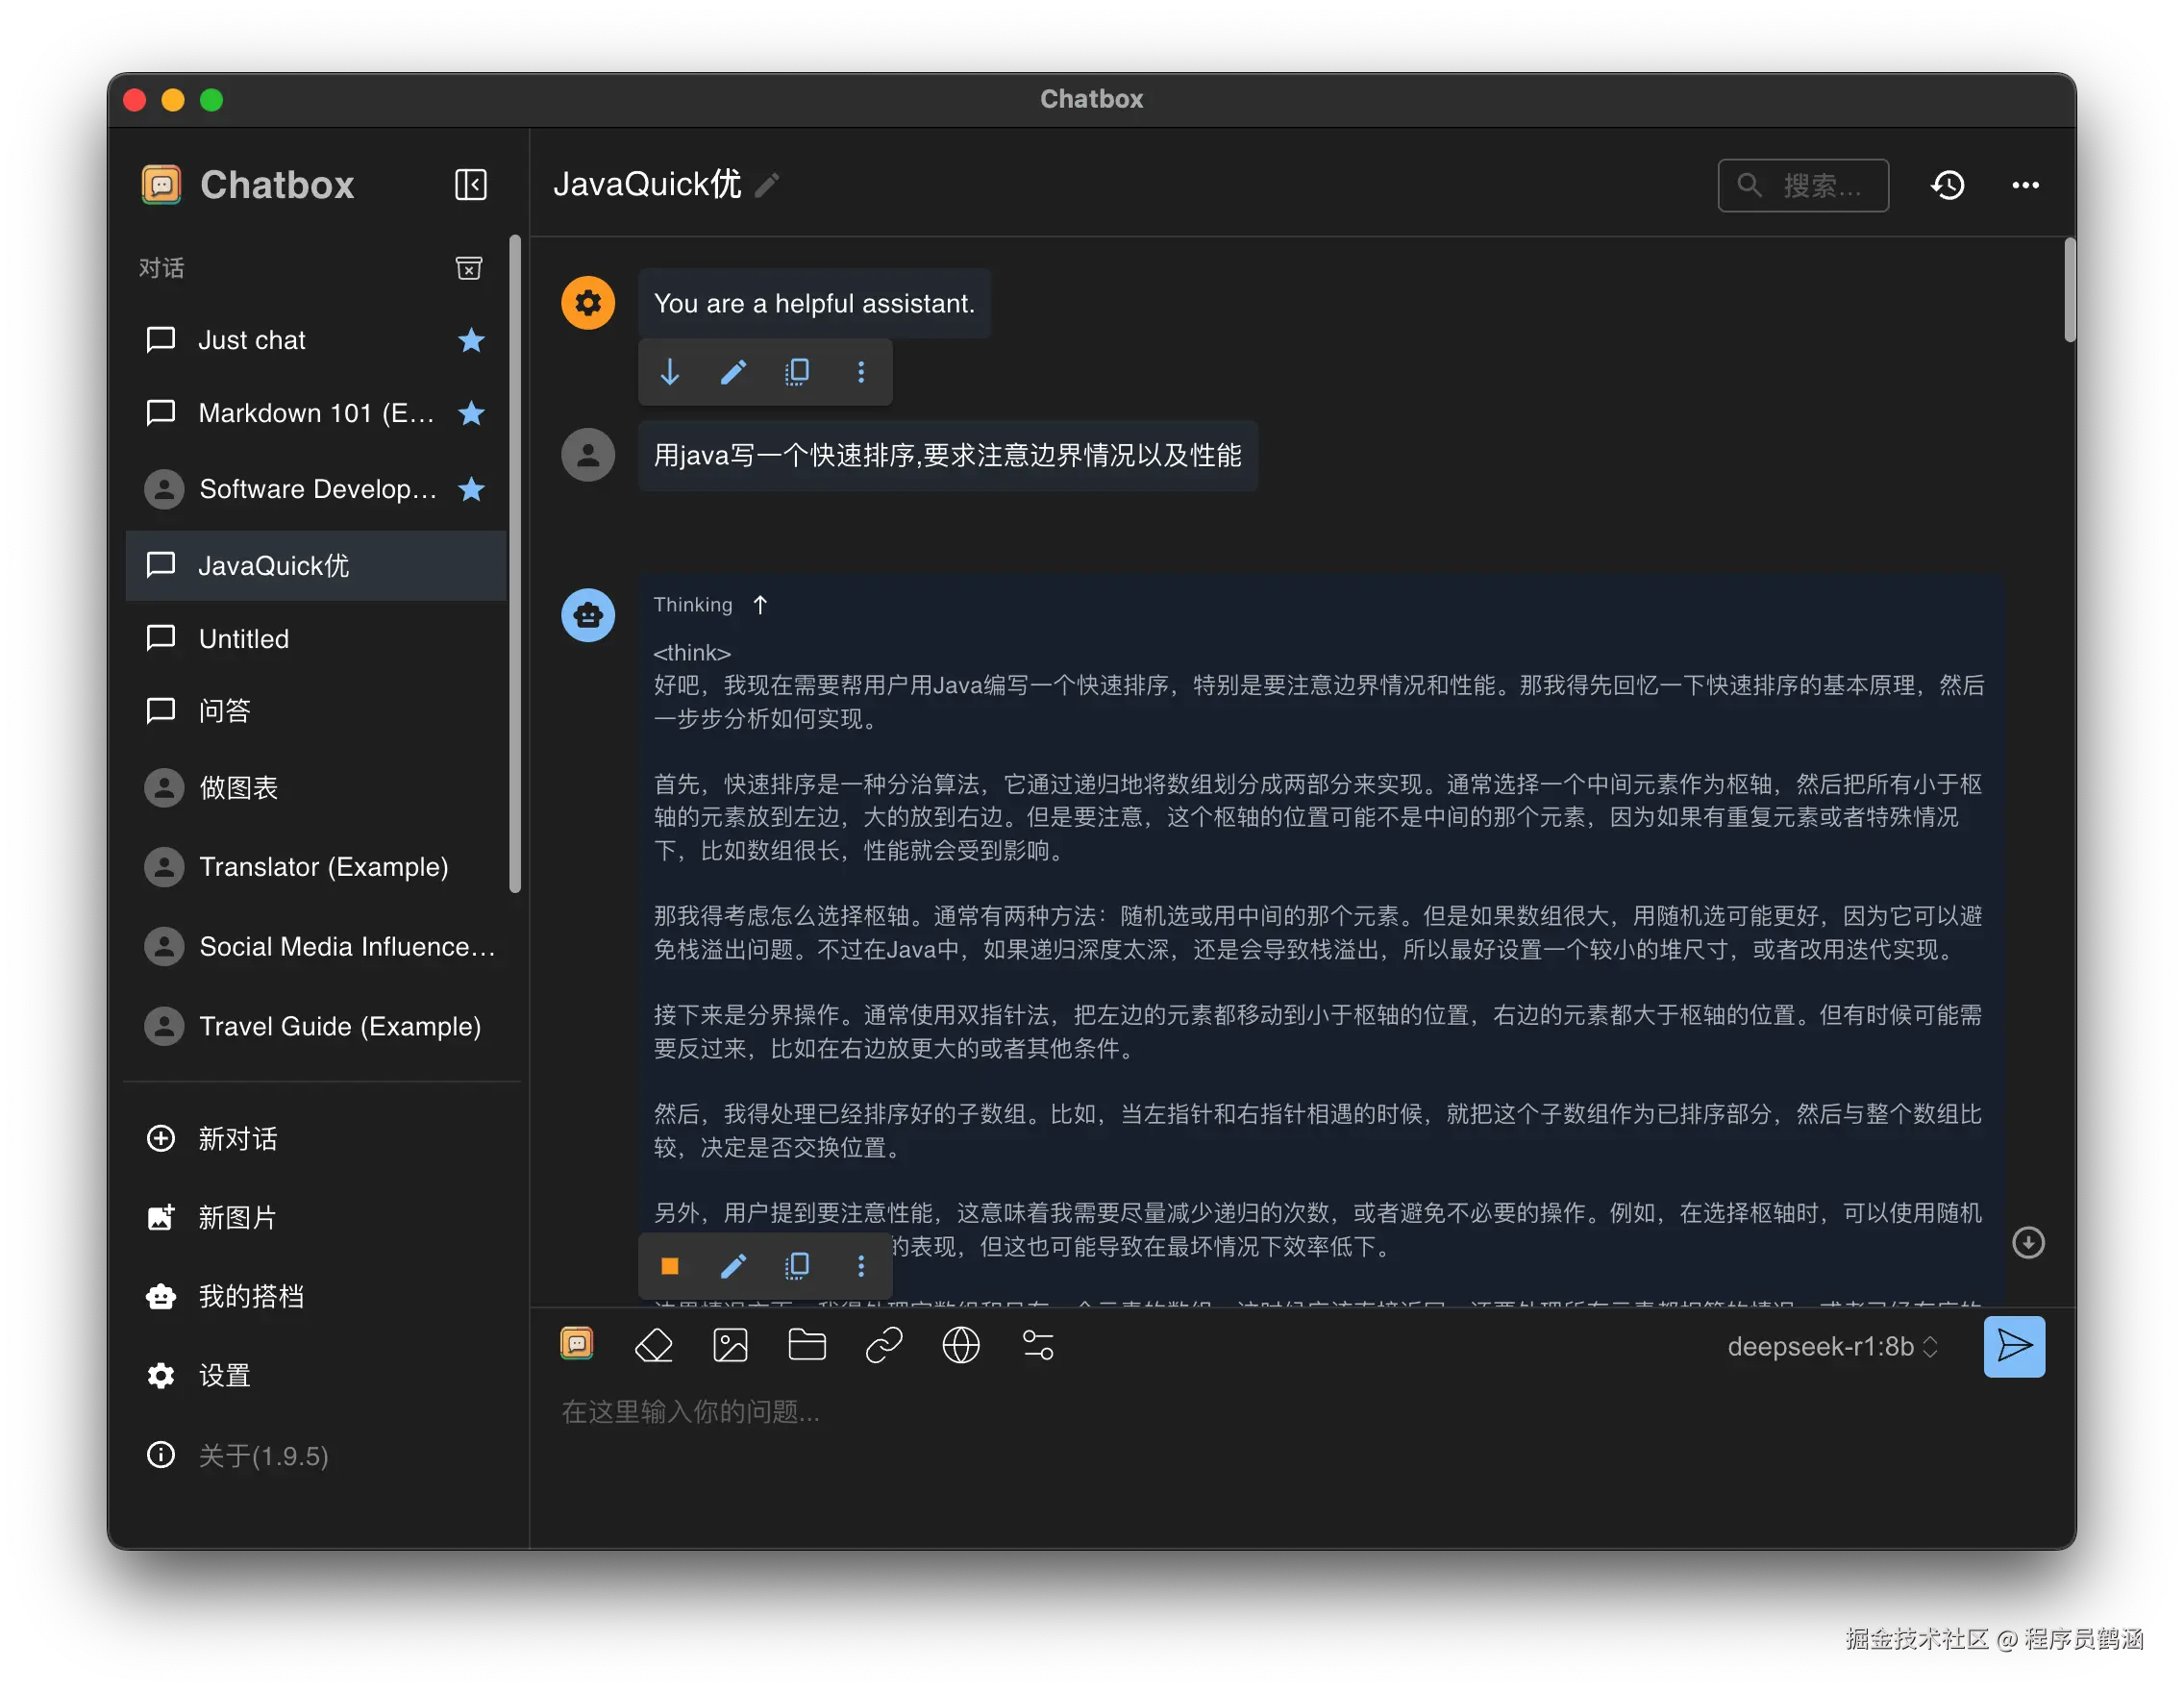Click the sidebar clean conversations icon
The width and height of the screenshot is (2184, 1692).
tap(469, 268)
